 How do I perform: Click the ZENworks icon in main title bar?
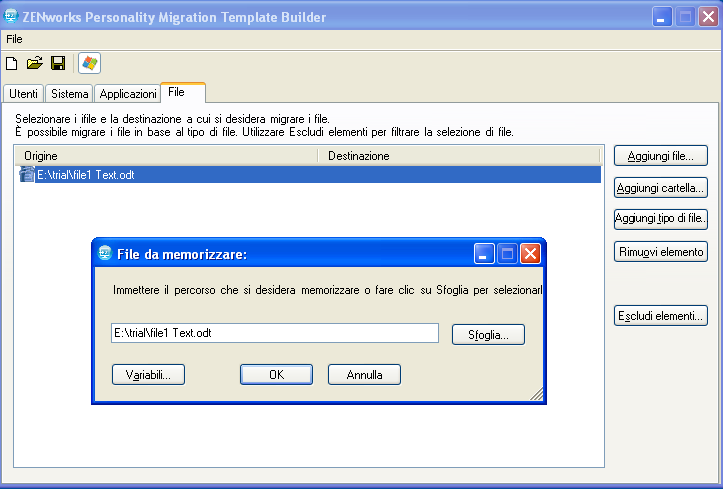pyautogui.click(x=11, y=17)
